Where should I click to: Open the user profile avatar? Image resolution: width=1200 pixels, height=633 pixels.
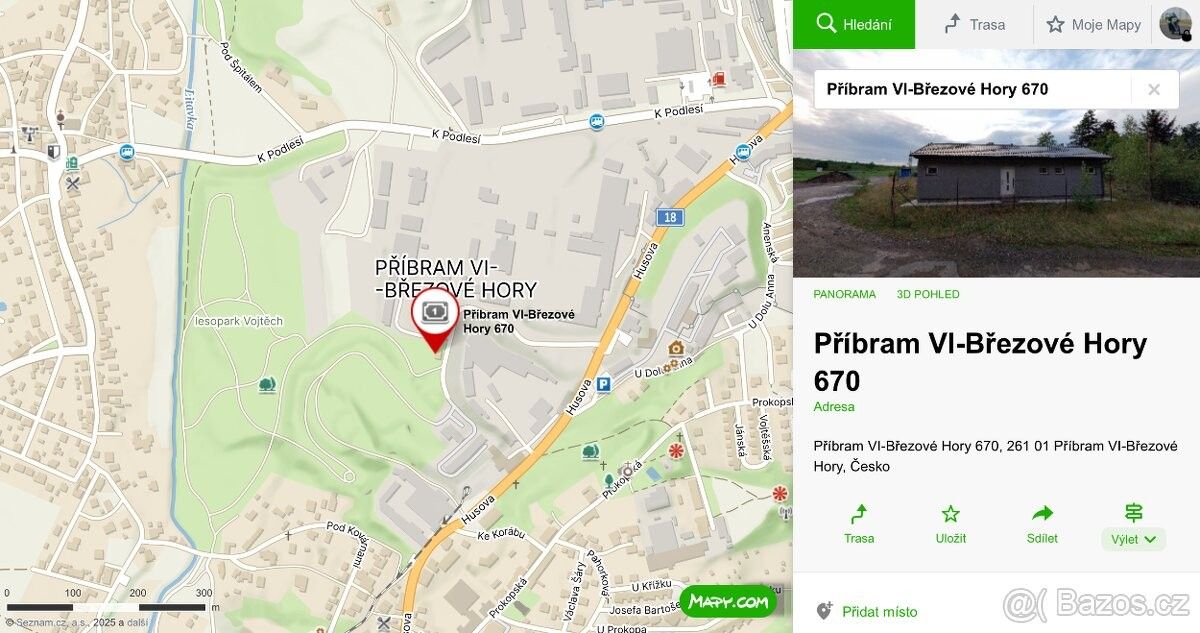point(1175,24)
